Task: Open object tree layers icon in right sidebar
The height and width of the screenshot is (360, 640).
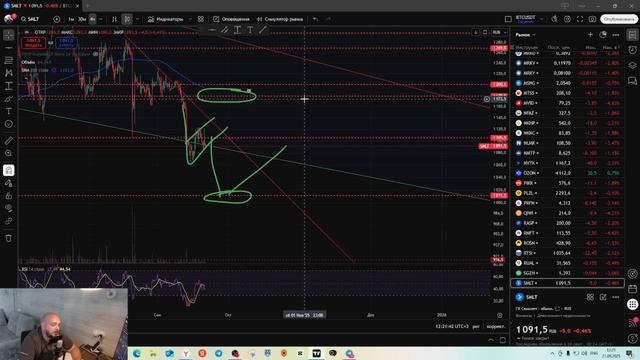Action: [632, 65]
